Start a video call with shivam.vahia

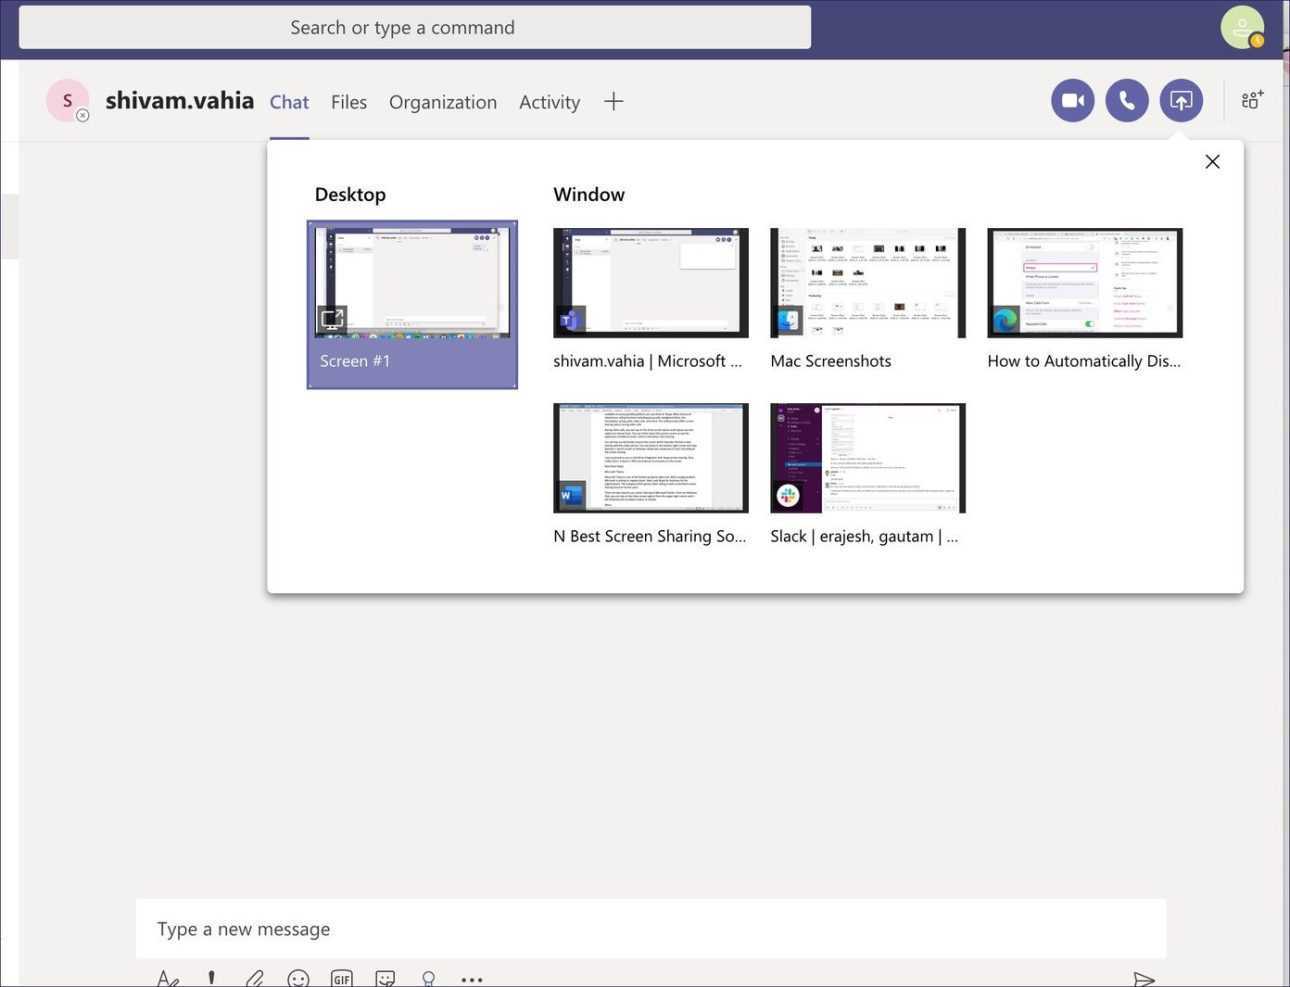[1072, 101]
